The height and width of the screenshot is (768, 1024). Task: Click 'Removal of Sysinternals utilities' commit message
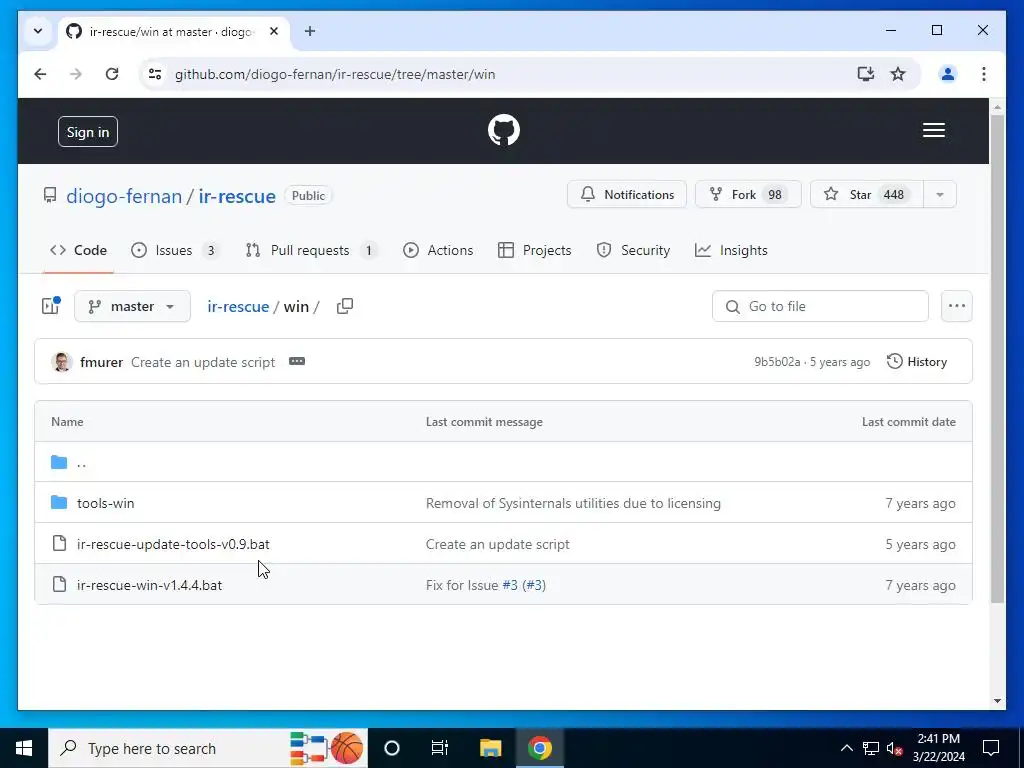(573, 504)
